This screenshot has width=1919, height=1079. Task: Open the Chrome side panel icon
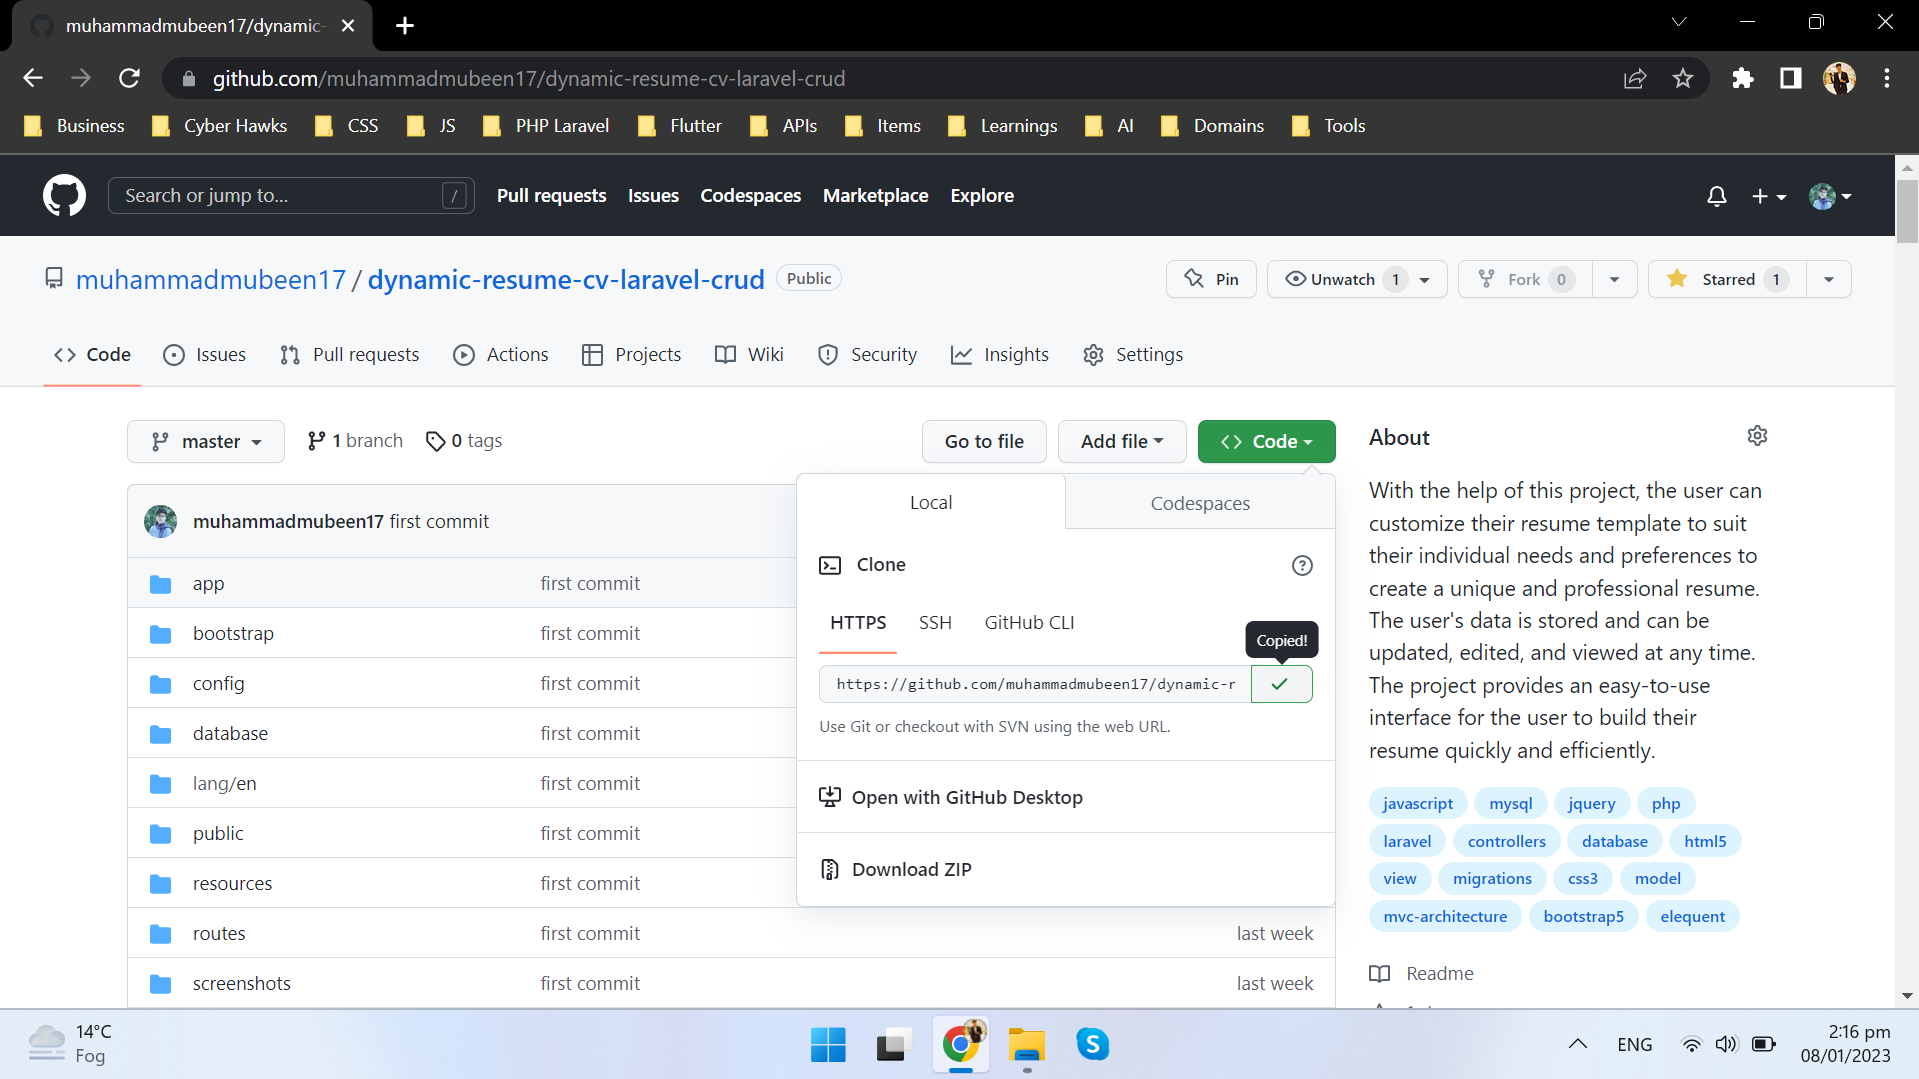click(x=1790, y=78)
